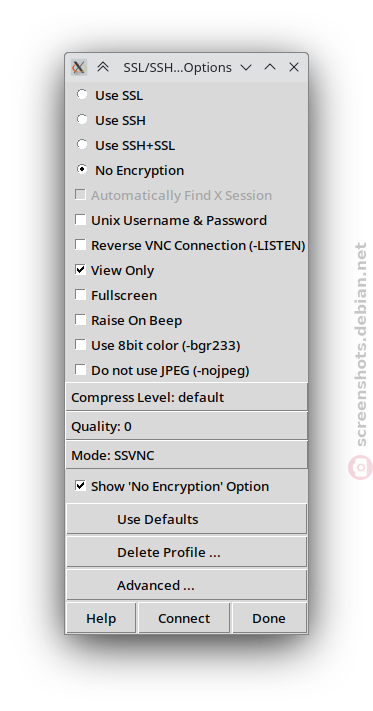Viewport: 373px width, 711px height.
Task: Choose the Use SSH+SSL option
Action: (x=82, y=145)
